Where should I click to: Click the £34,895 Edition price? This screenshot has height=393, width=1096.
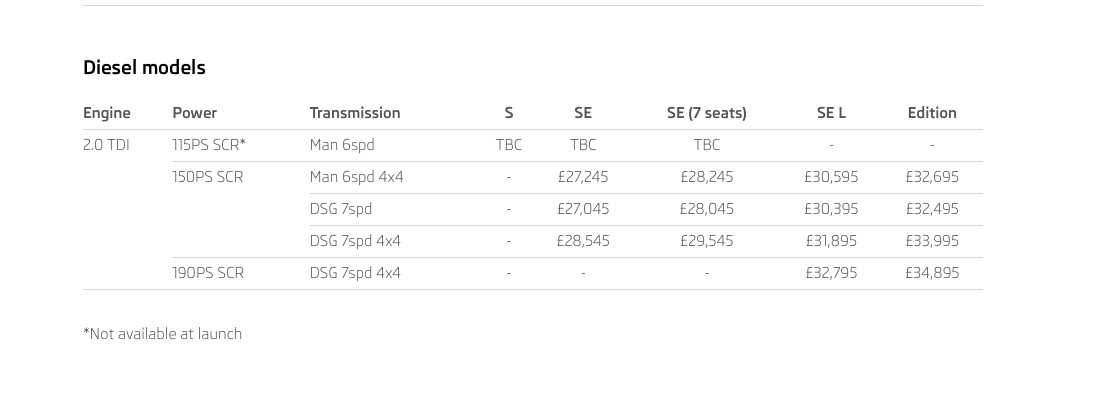[x=932, y=273]
